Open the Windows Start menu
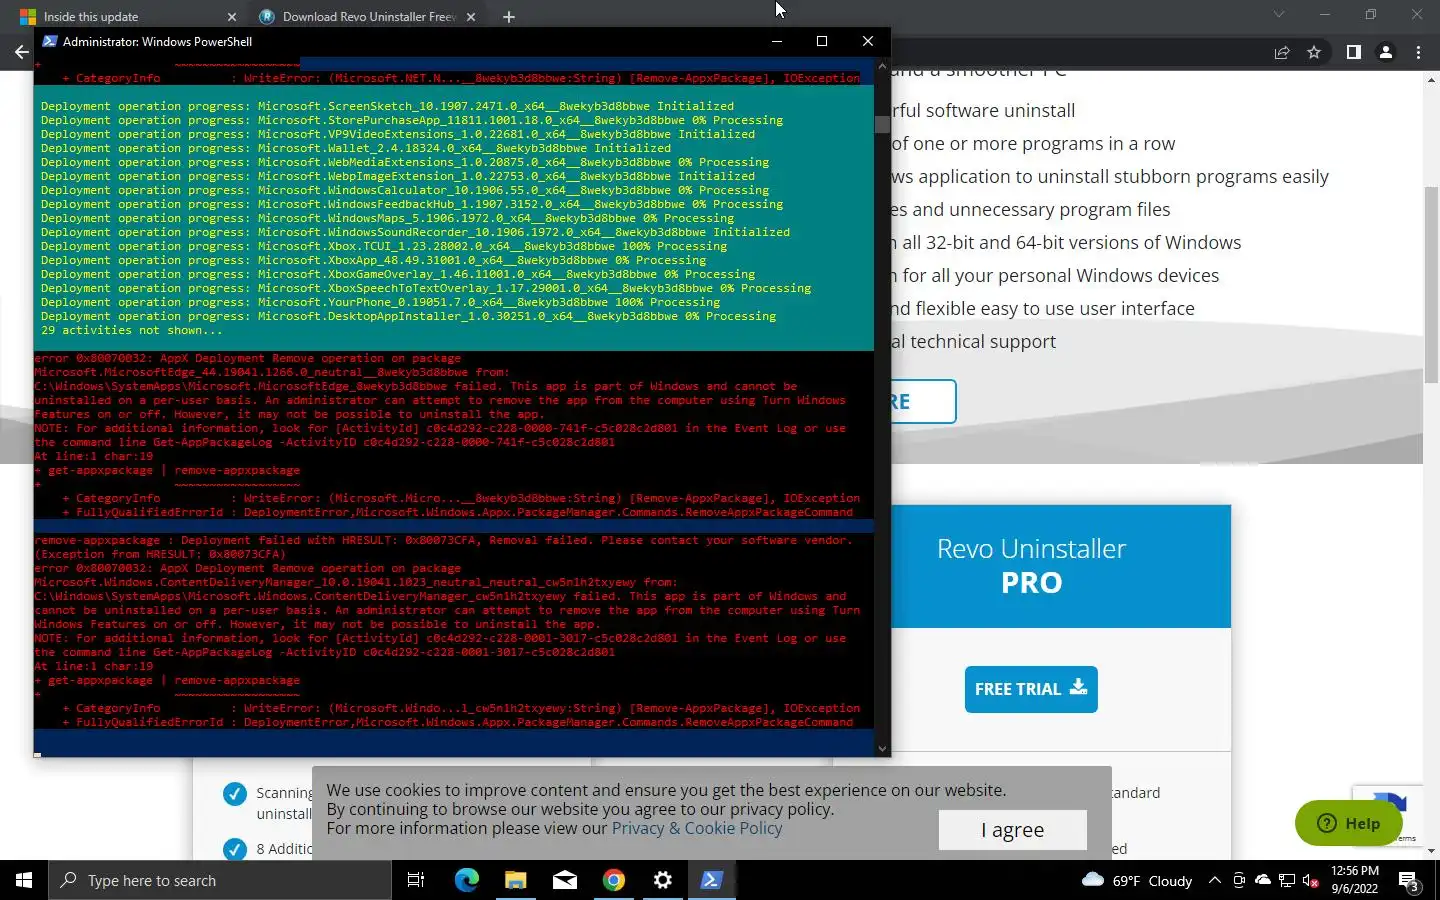Image resolution: width=1440 pixels, height=900 pixels. pos(24,880)
